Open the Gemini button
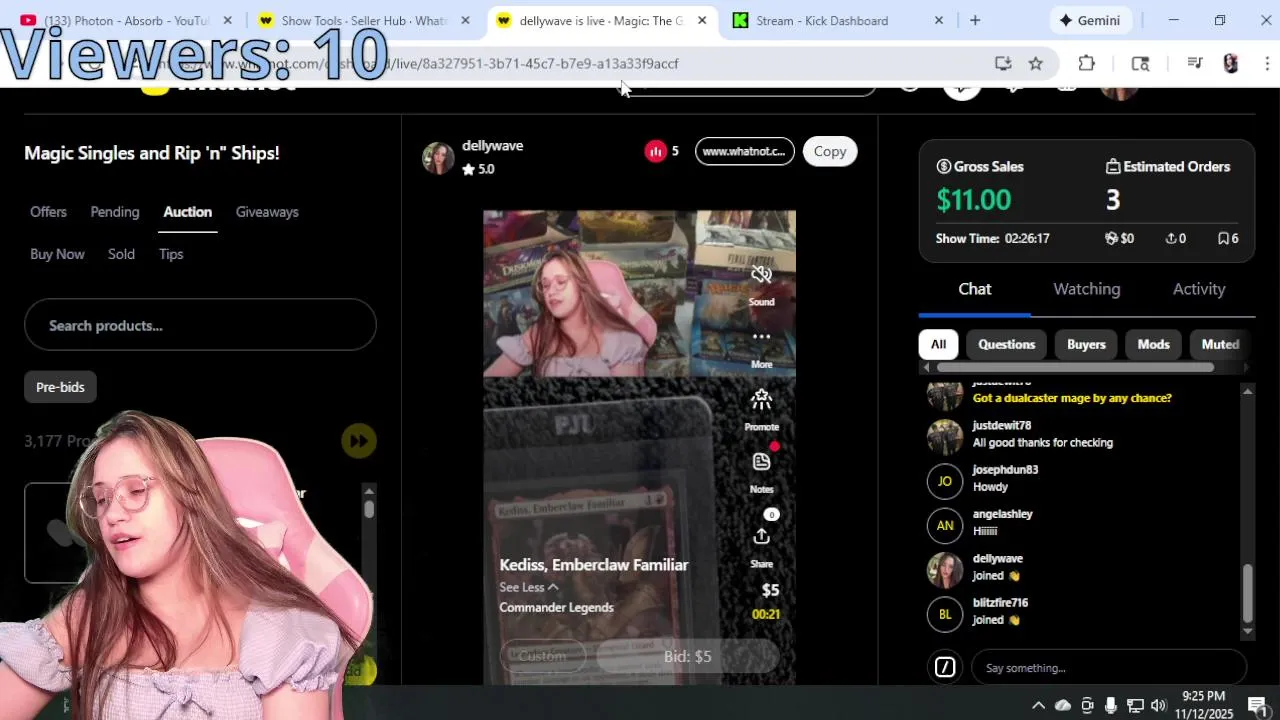 [1090, 20]
